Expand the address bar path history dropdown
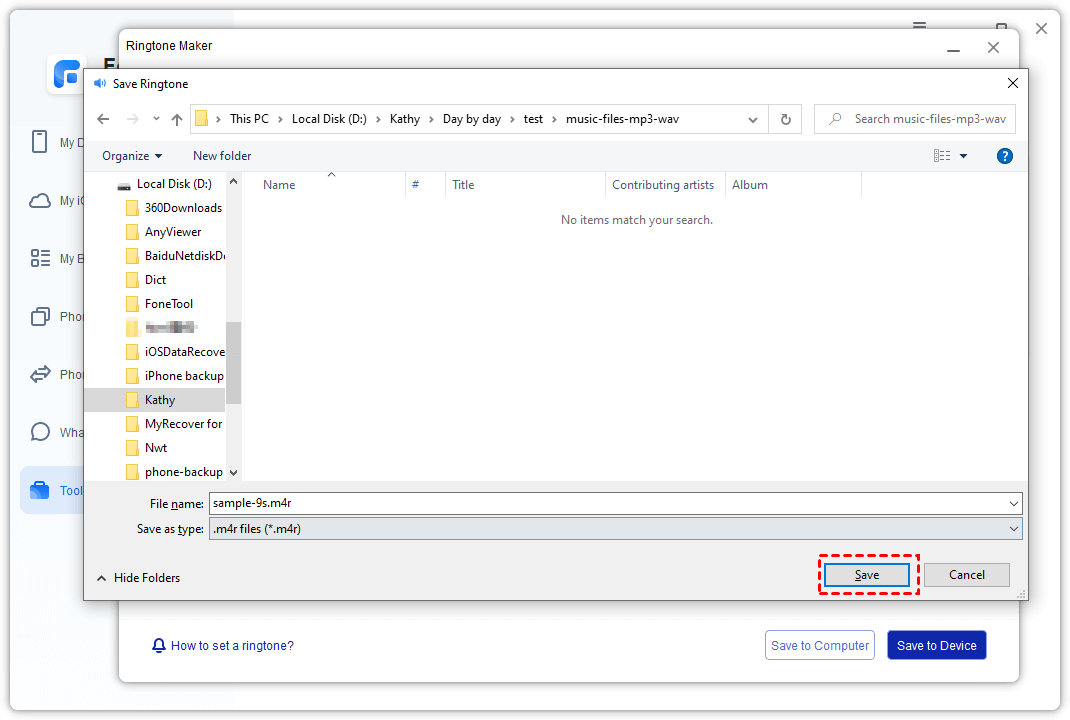 point(753,119)
